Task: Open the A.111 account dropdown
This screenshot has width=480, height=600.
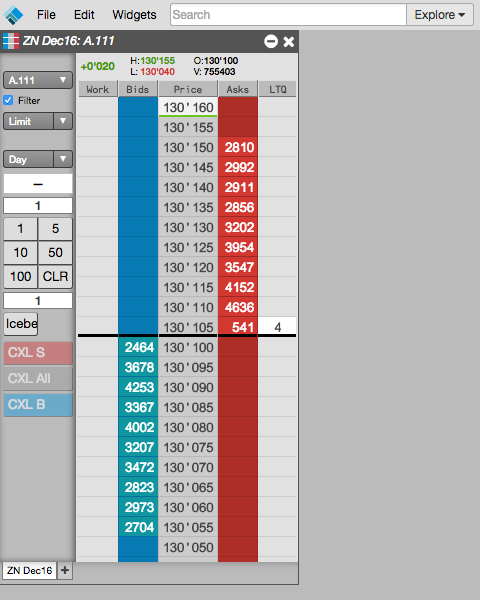Action: coord(38,80)
